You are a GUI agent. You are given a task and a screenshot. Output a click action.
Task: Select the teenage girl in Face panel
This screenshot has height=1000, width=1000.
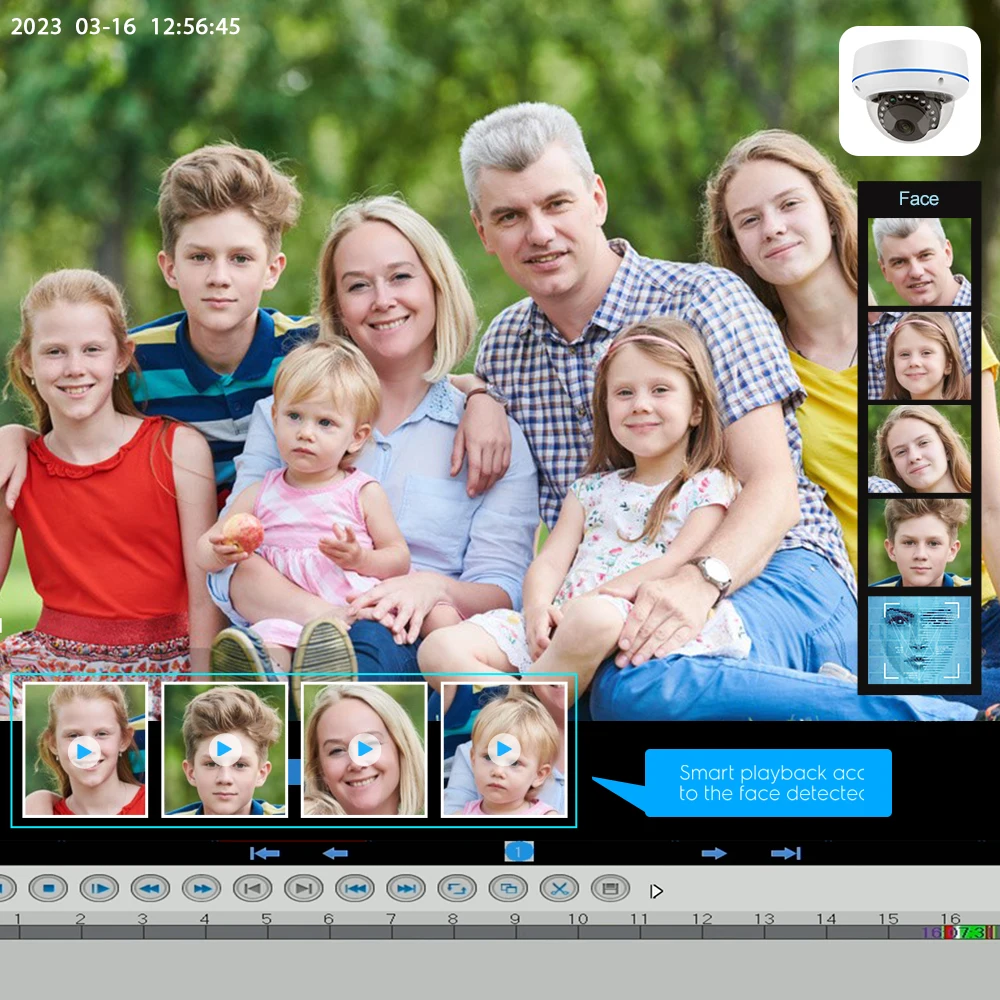click(919, 449)
